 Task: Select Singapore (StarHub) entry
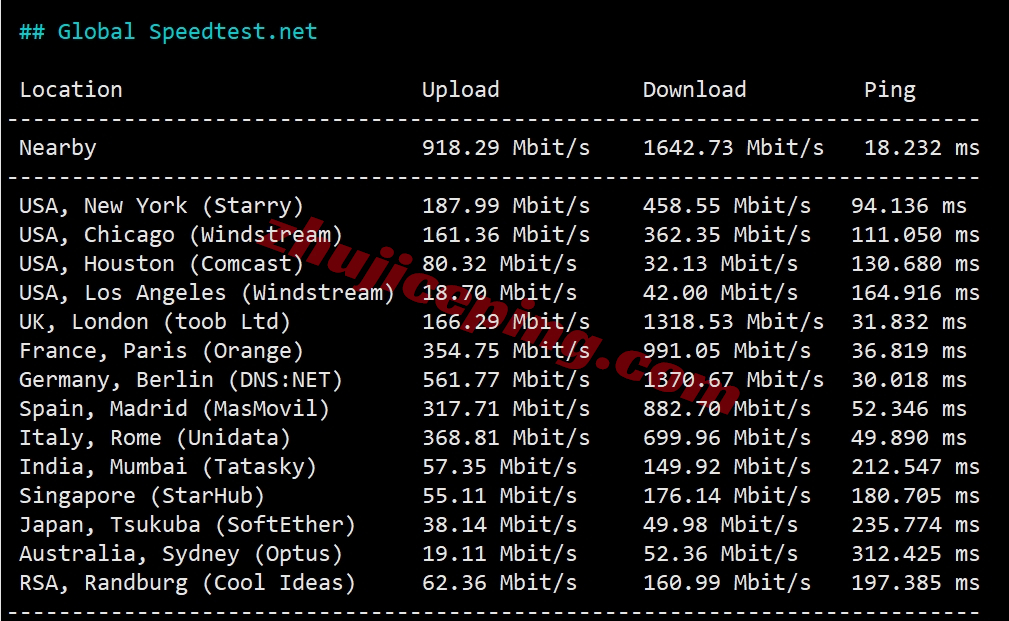click(142, 496)
